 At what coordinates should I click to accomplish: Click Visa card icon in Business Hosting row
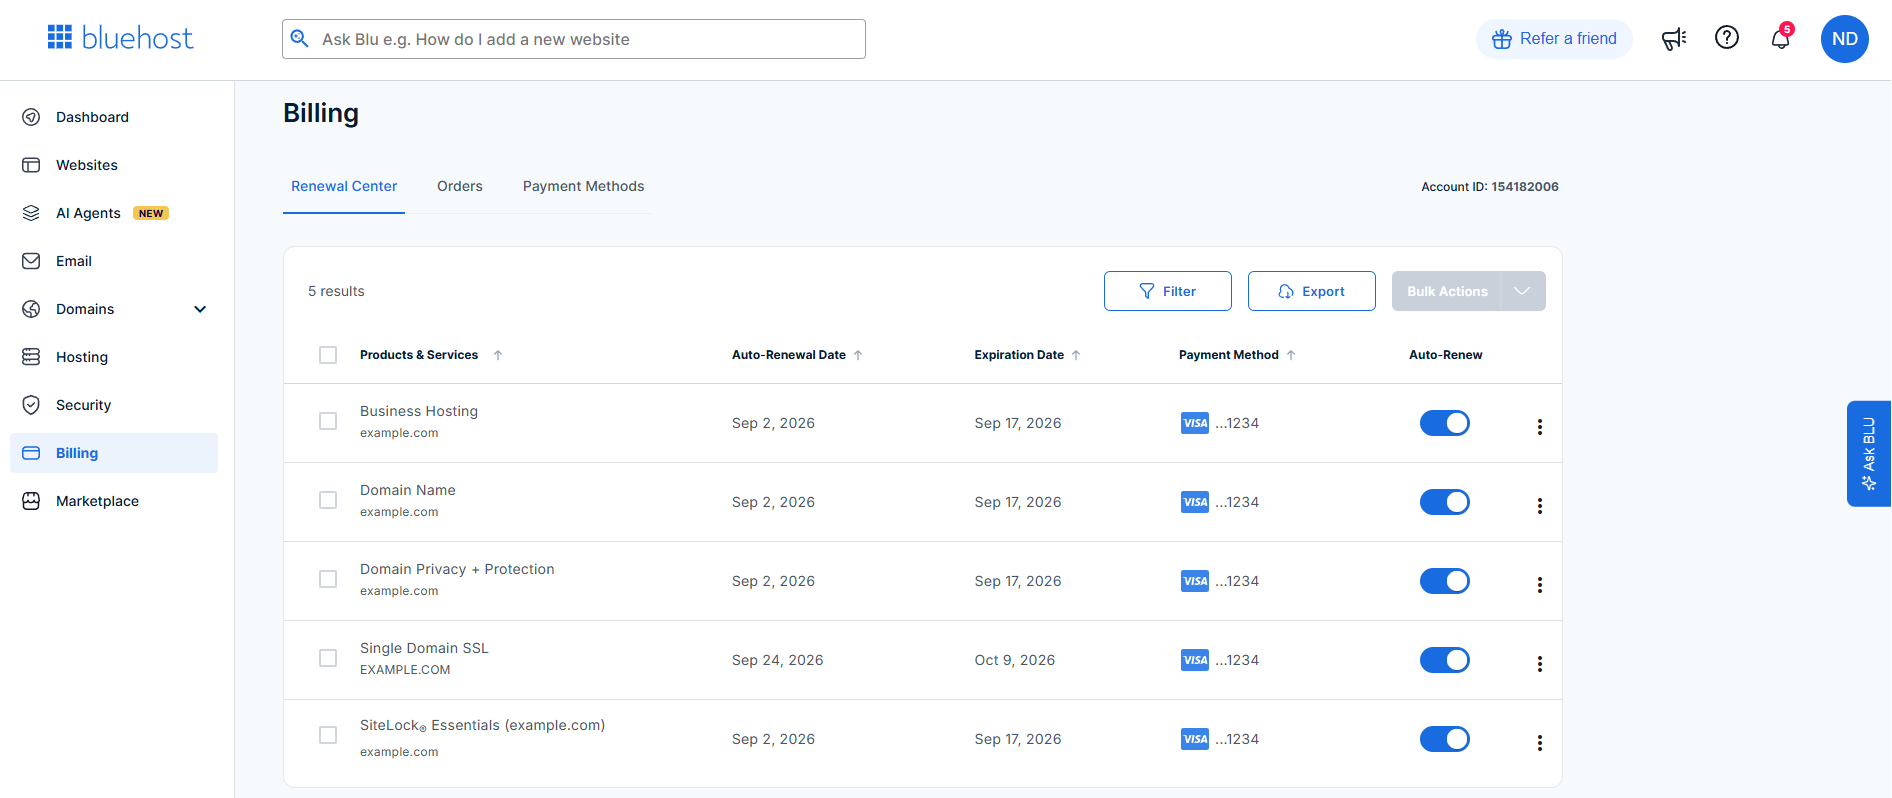click(1195, 423)
